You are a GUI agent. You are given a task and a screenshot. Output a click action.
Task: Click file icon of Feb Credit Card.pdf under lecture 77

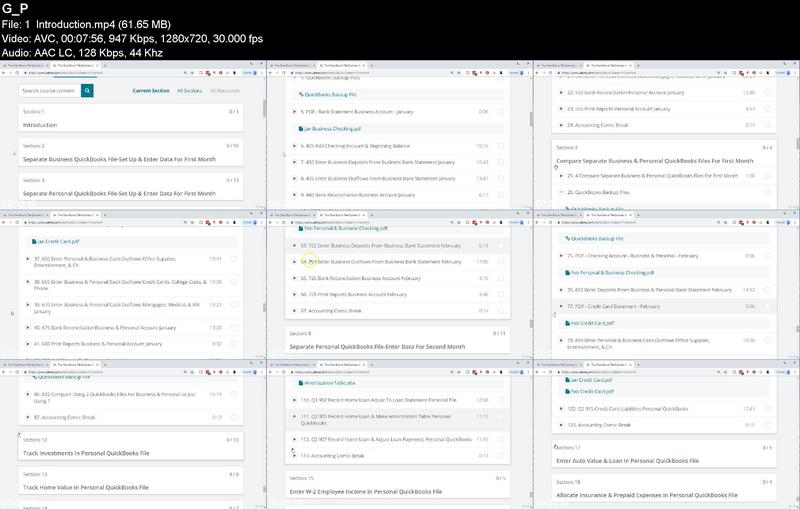(567, 323)
